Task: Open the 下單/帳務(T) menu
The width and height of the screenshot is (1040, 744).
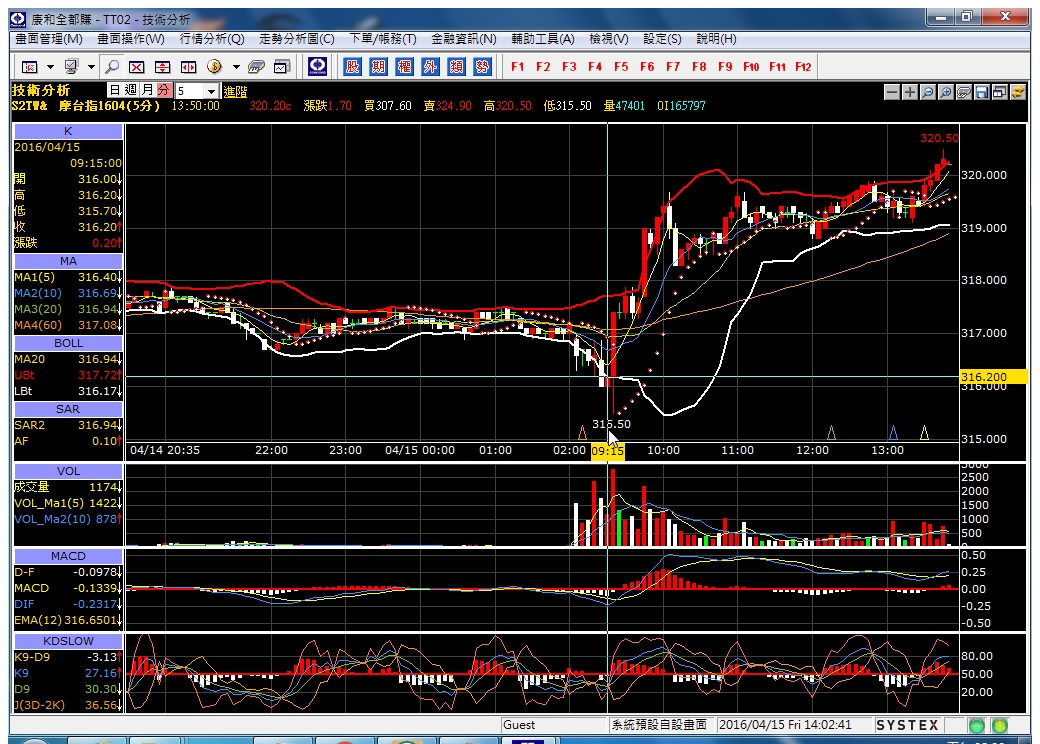Action: (x=383, y=39)
